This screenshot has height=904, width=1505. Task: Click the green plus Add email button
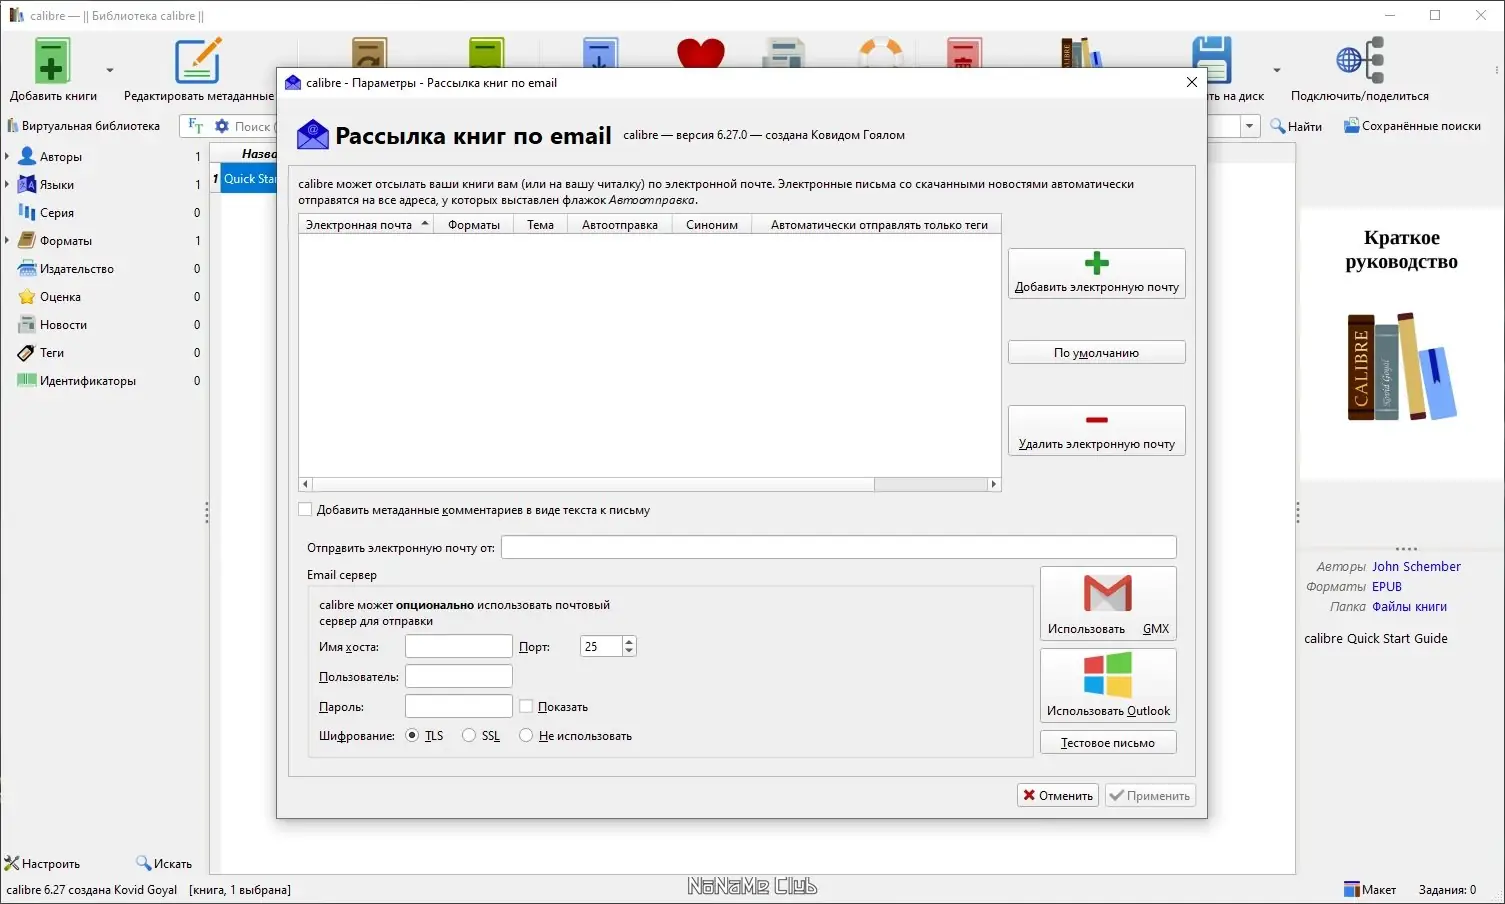pyautogui.click(x=1097, y=273)
